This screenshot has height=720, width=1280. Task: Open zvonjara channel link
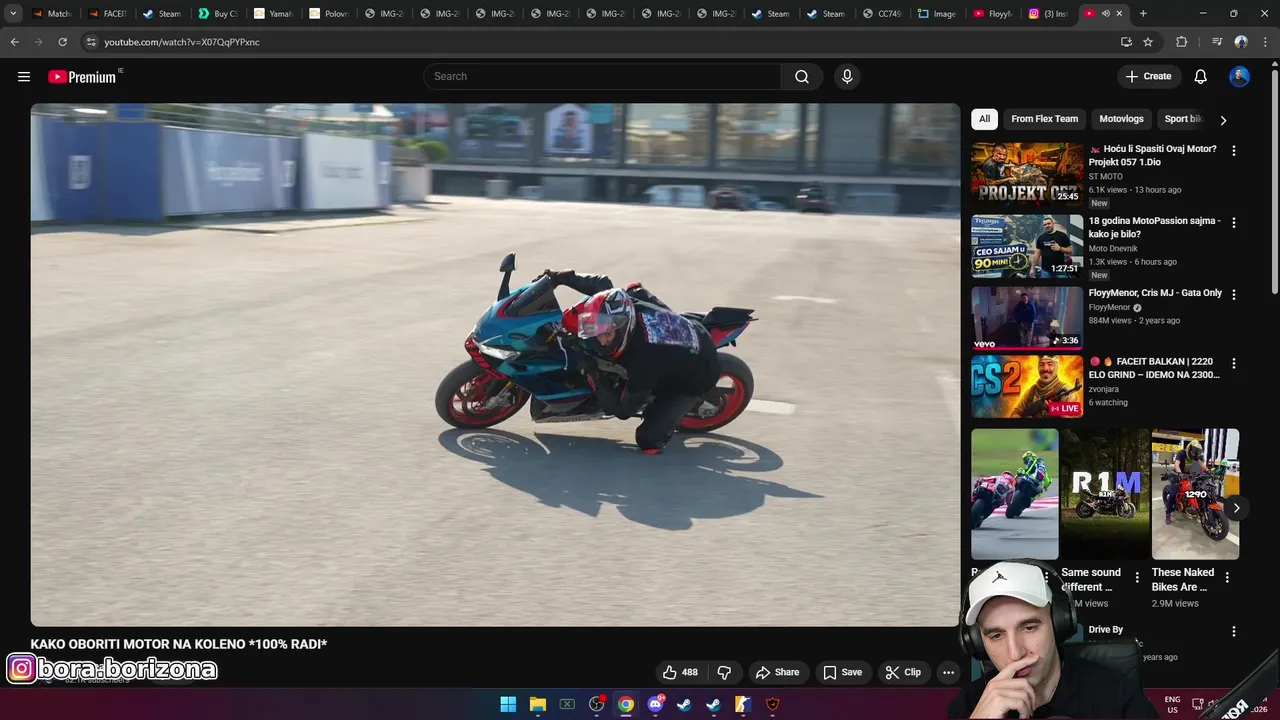[x=1103, y=389]
